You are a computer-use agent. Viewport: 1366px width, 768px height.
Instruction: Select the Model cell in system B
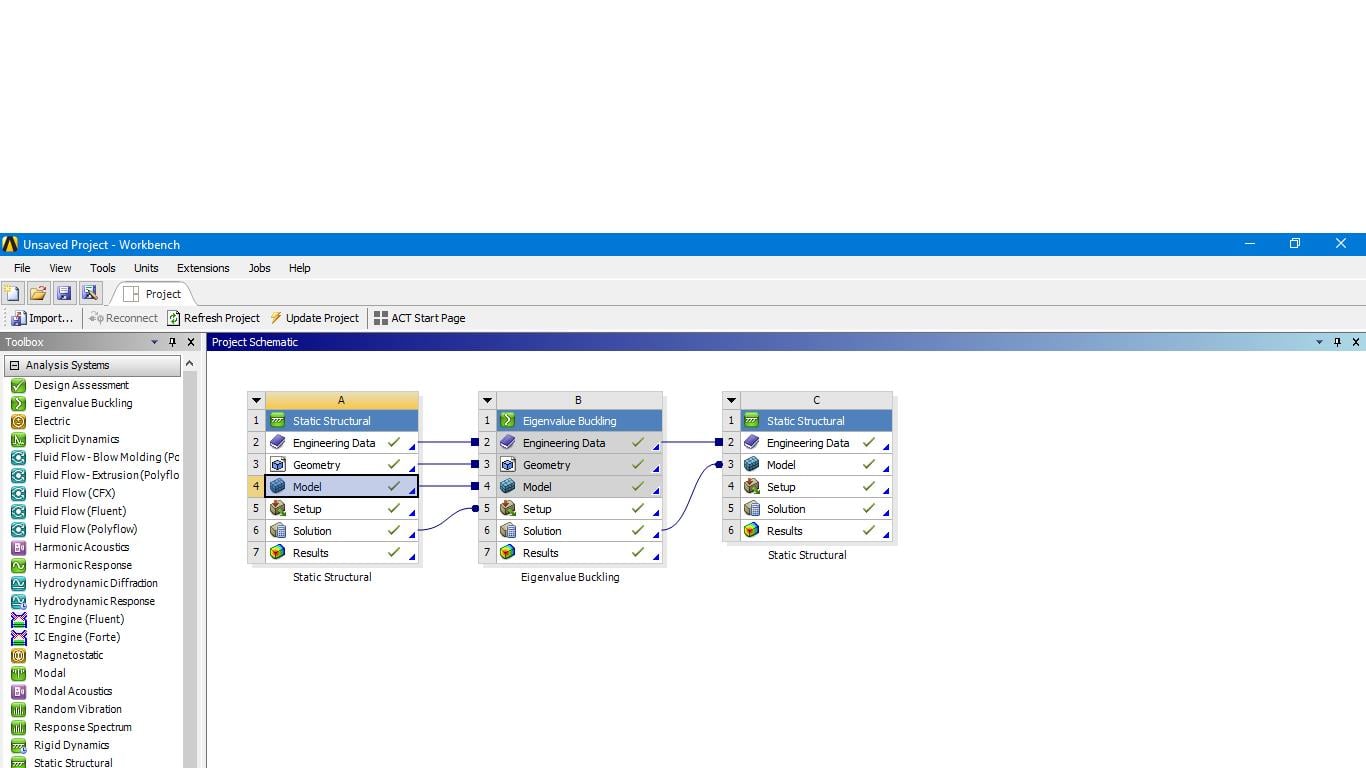pos(579,487)
